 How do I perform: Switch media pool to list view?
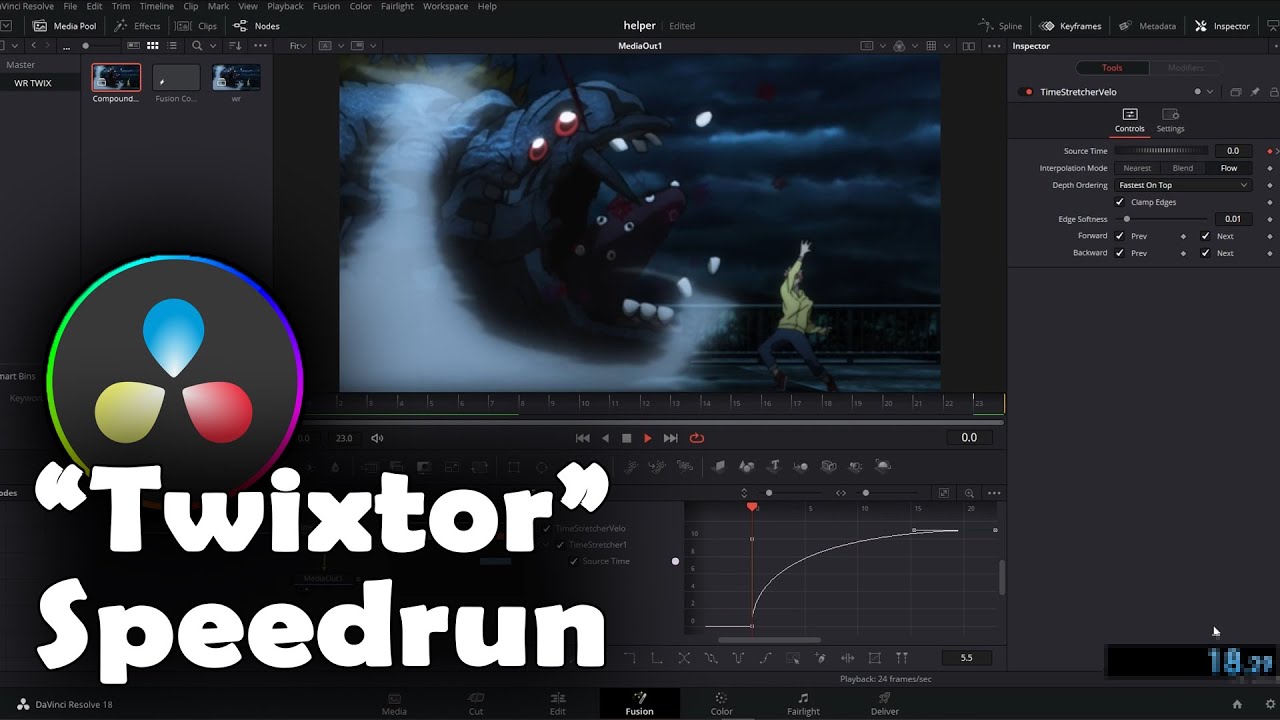[x=172, y=46]
